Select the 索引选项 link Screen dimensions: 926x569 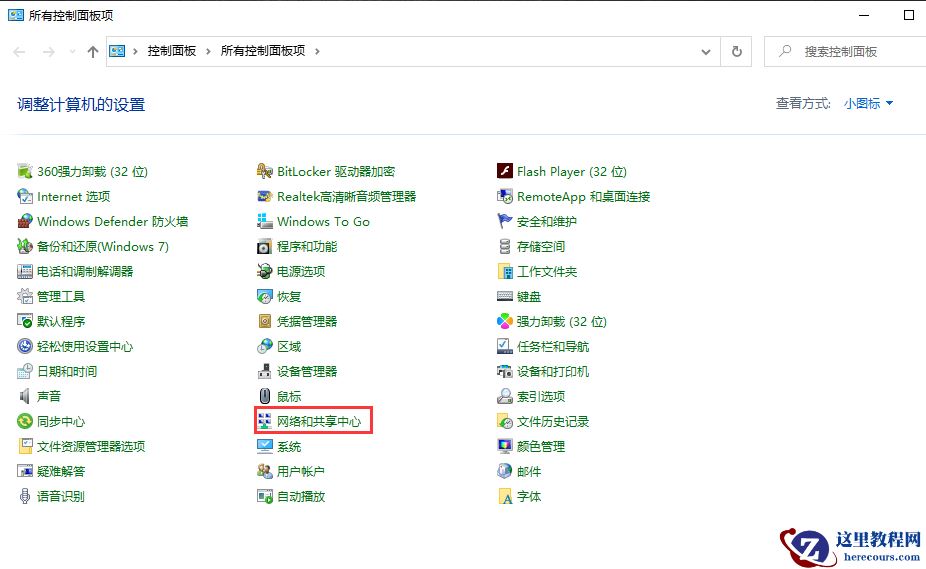tap(541, 396)
